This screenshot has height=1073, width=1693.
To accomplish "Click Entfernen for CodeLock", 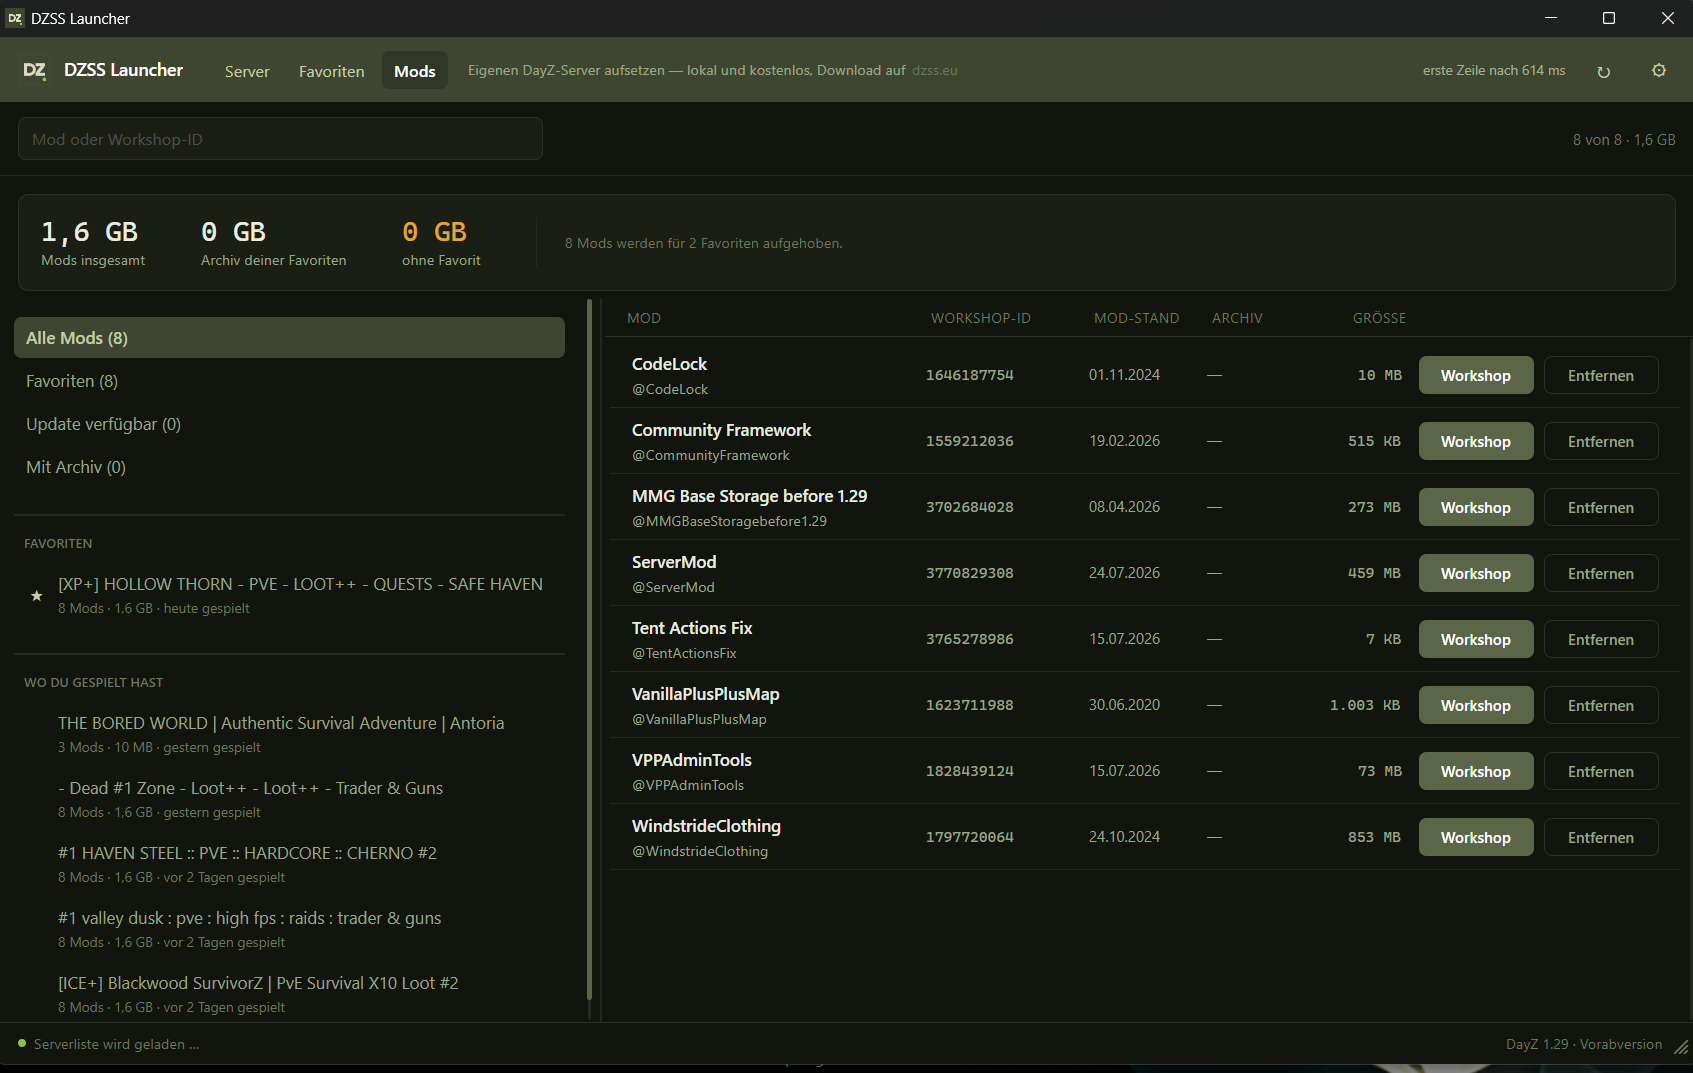I will click(1601, 375).
